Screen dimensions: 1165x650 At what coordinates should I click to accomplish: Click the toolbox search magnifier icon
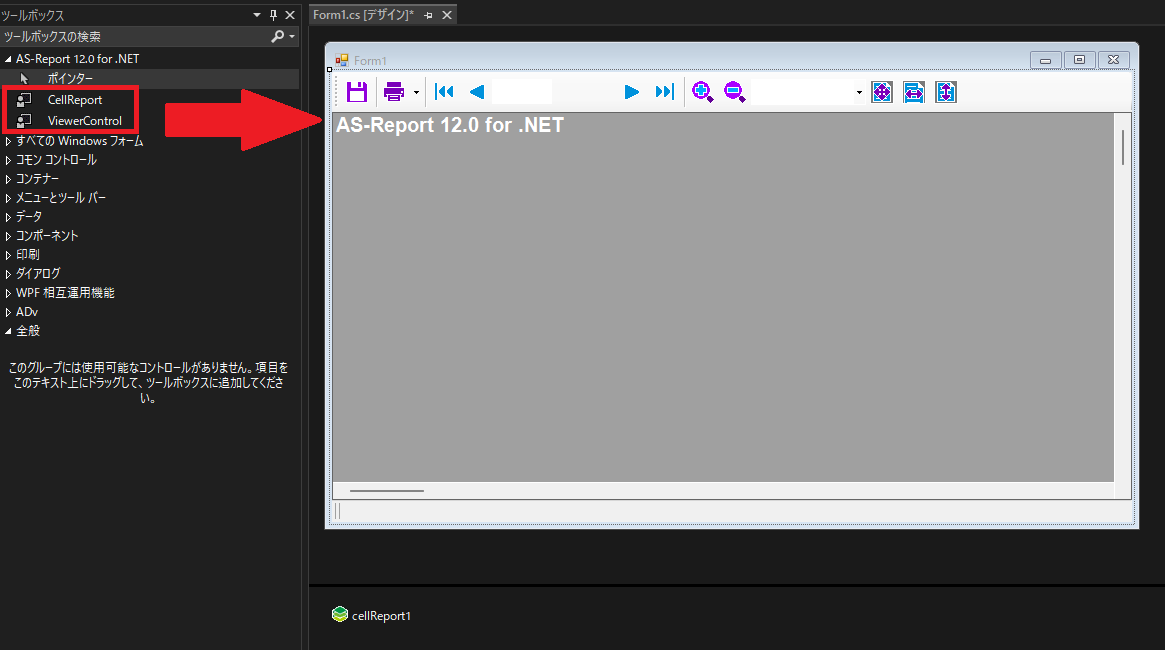(278, 36)
